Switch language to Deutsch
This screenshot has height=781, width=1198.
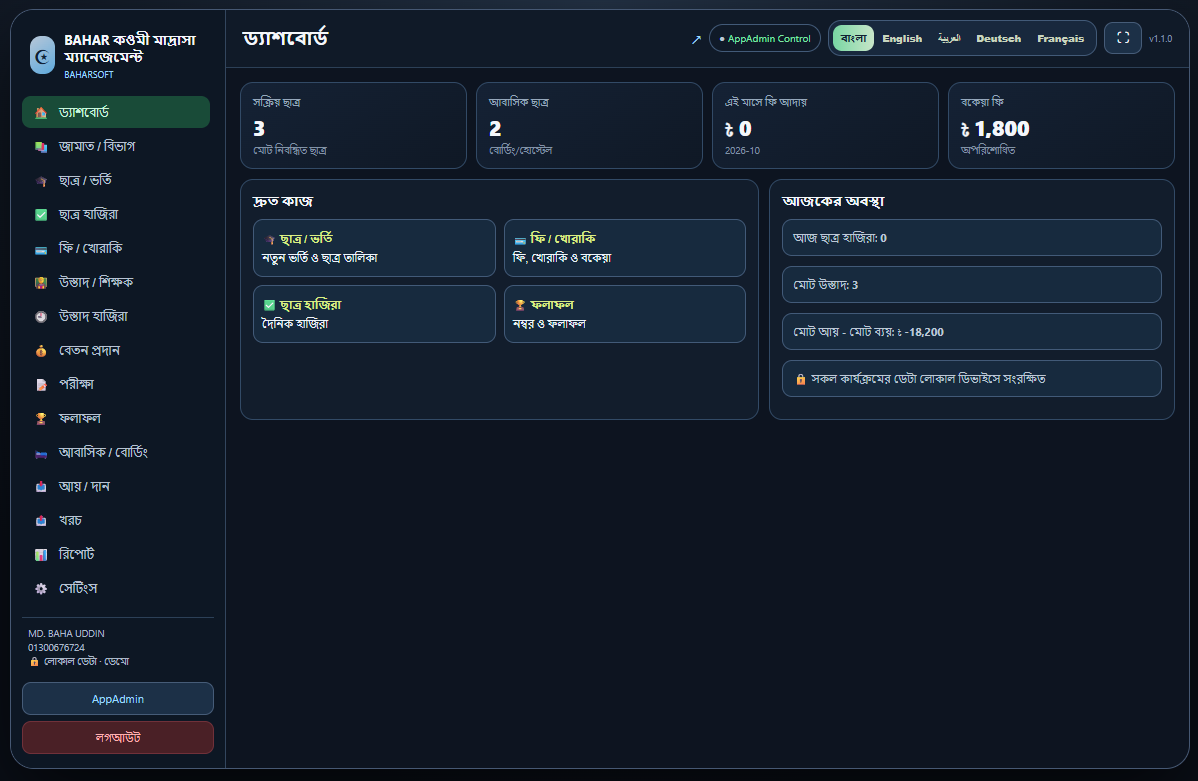point(999,38)
